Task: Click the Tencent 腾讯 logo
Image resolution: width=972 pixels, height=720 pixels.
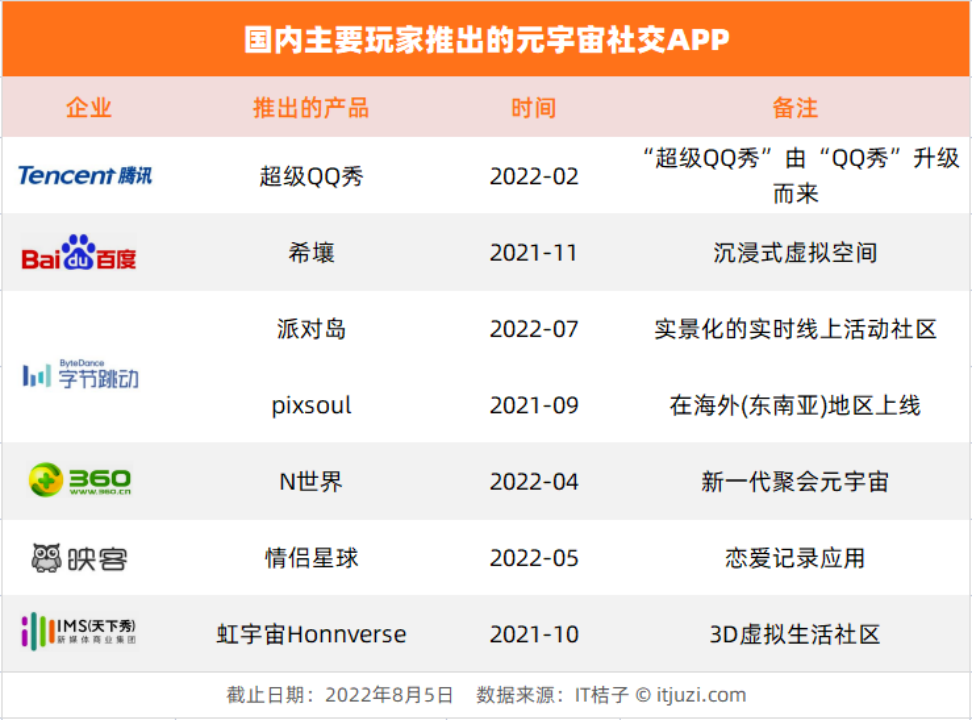Action: pos(85,176)
